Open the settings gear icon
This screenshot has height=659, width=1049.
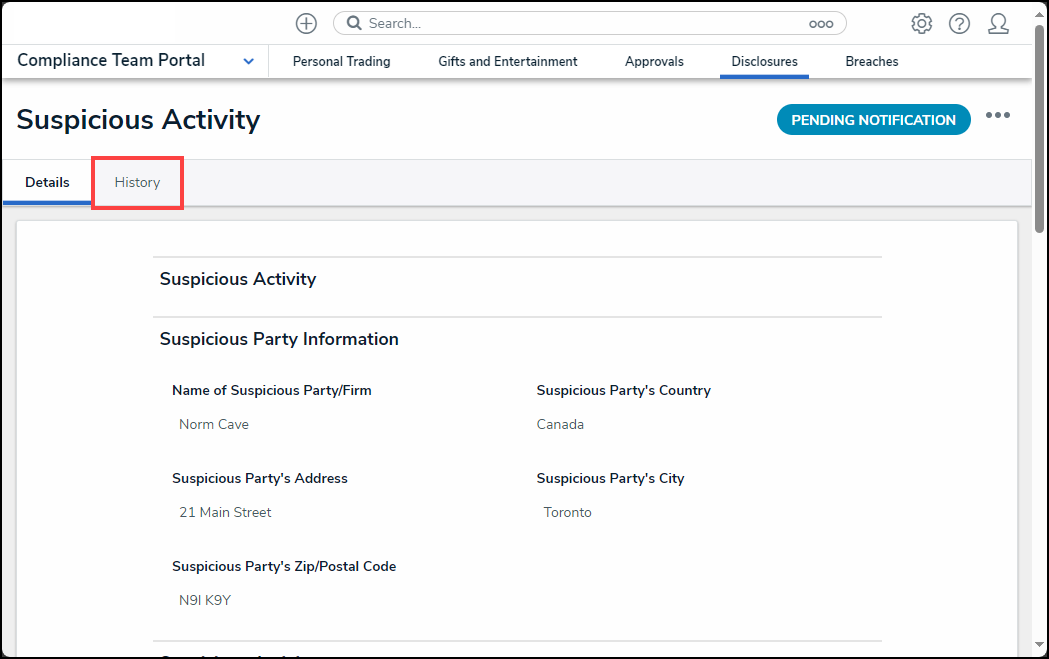[921, 23]
